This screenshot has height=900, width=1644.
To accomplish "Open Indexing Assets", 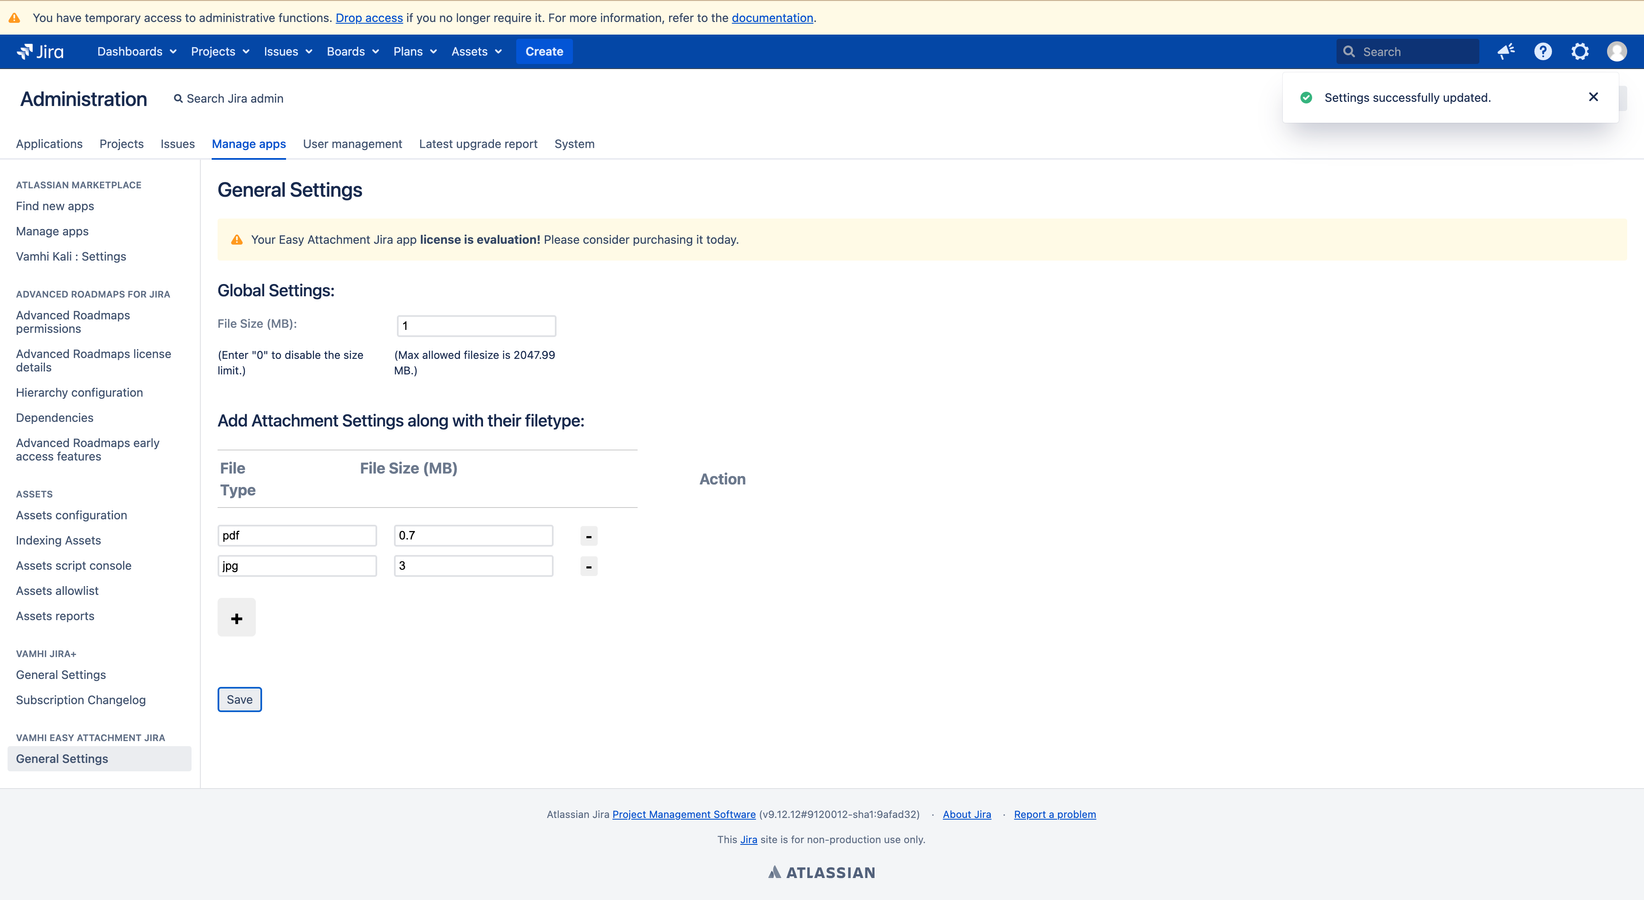I will (58, 540).
